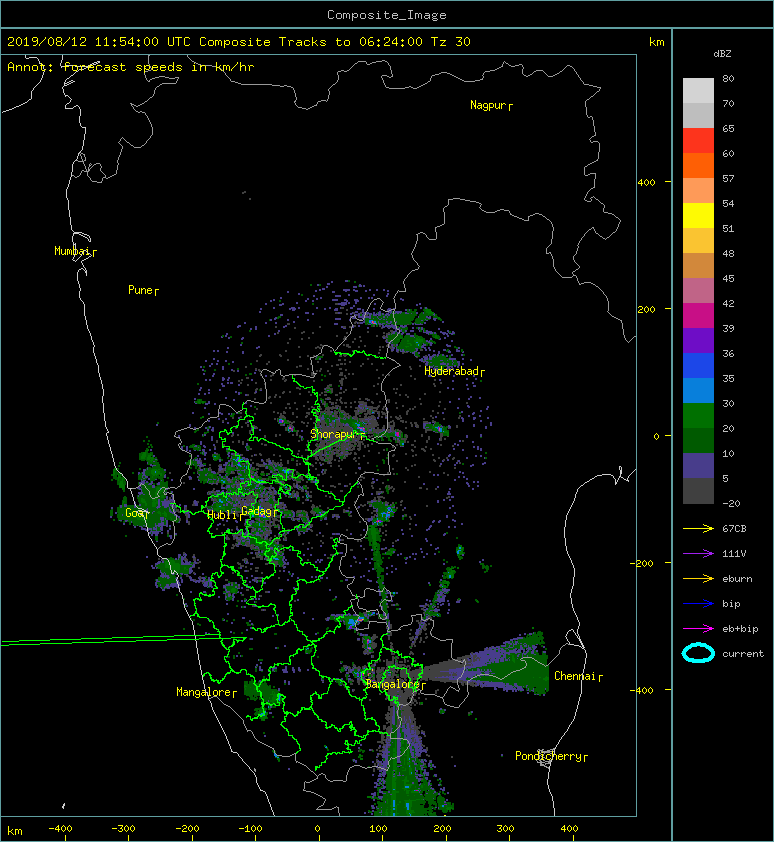Click the '300' tick on horizontal km axis

(x=505, y=829)
